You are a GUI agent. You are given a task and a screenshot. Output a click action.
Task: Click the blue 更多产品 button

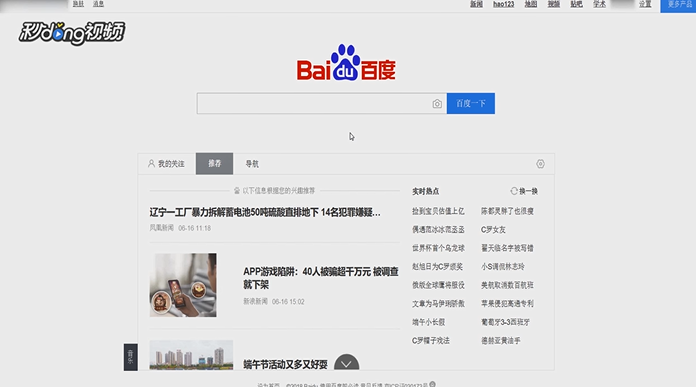pyautogui.click(x=678, y=5)
